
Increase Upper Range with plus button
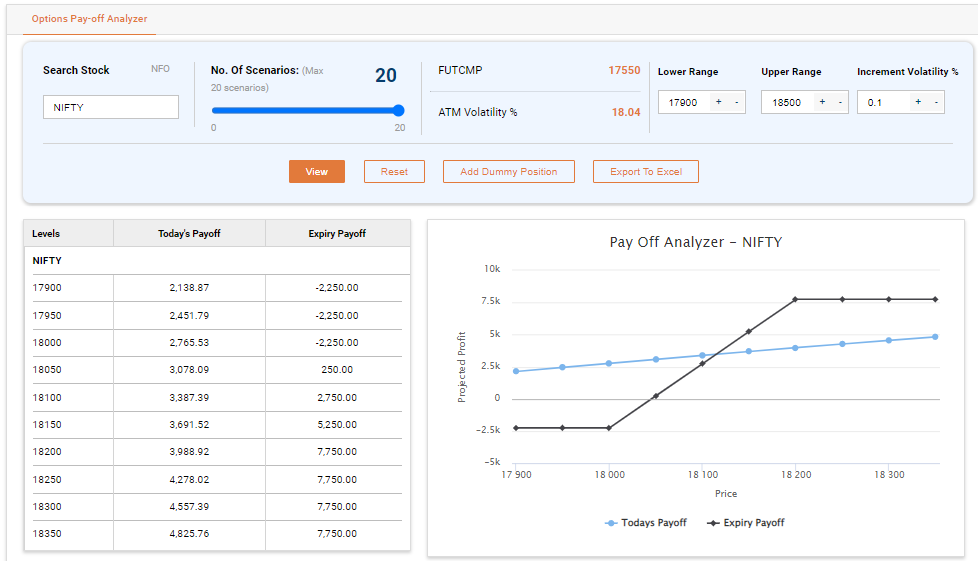[821, 102]
